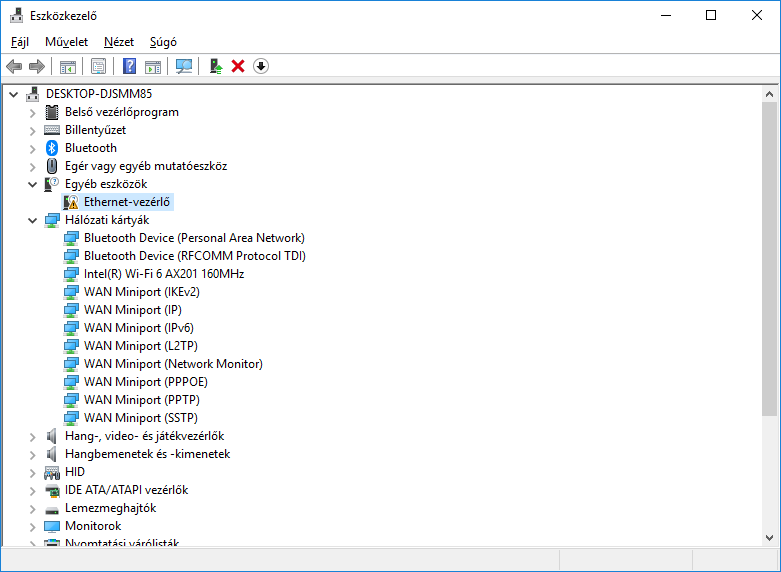Click the Billentyűzet keyboard icon
Image resolution: width=781 pixels, height=572 pixels.
point(52,130)
